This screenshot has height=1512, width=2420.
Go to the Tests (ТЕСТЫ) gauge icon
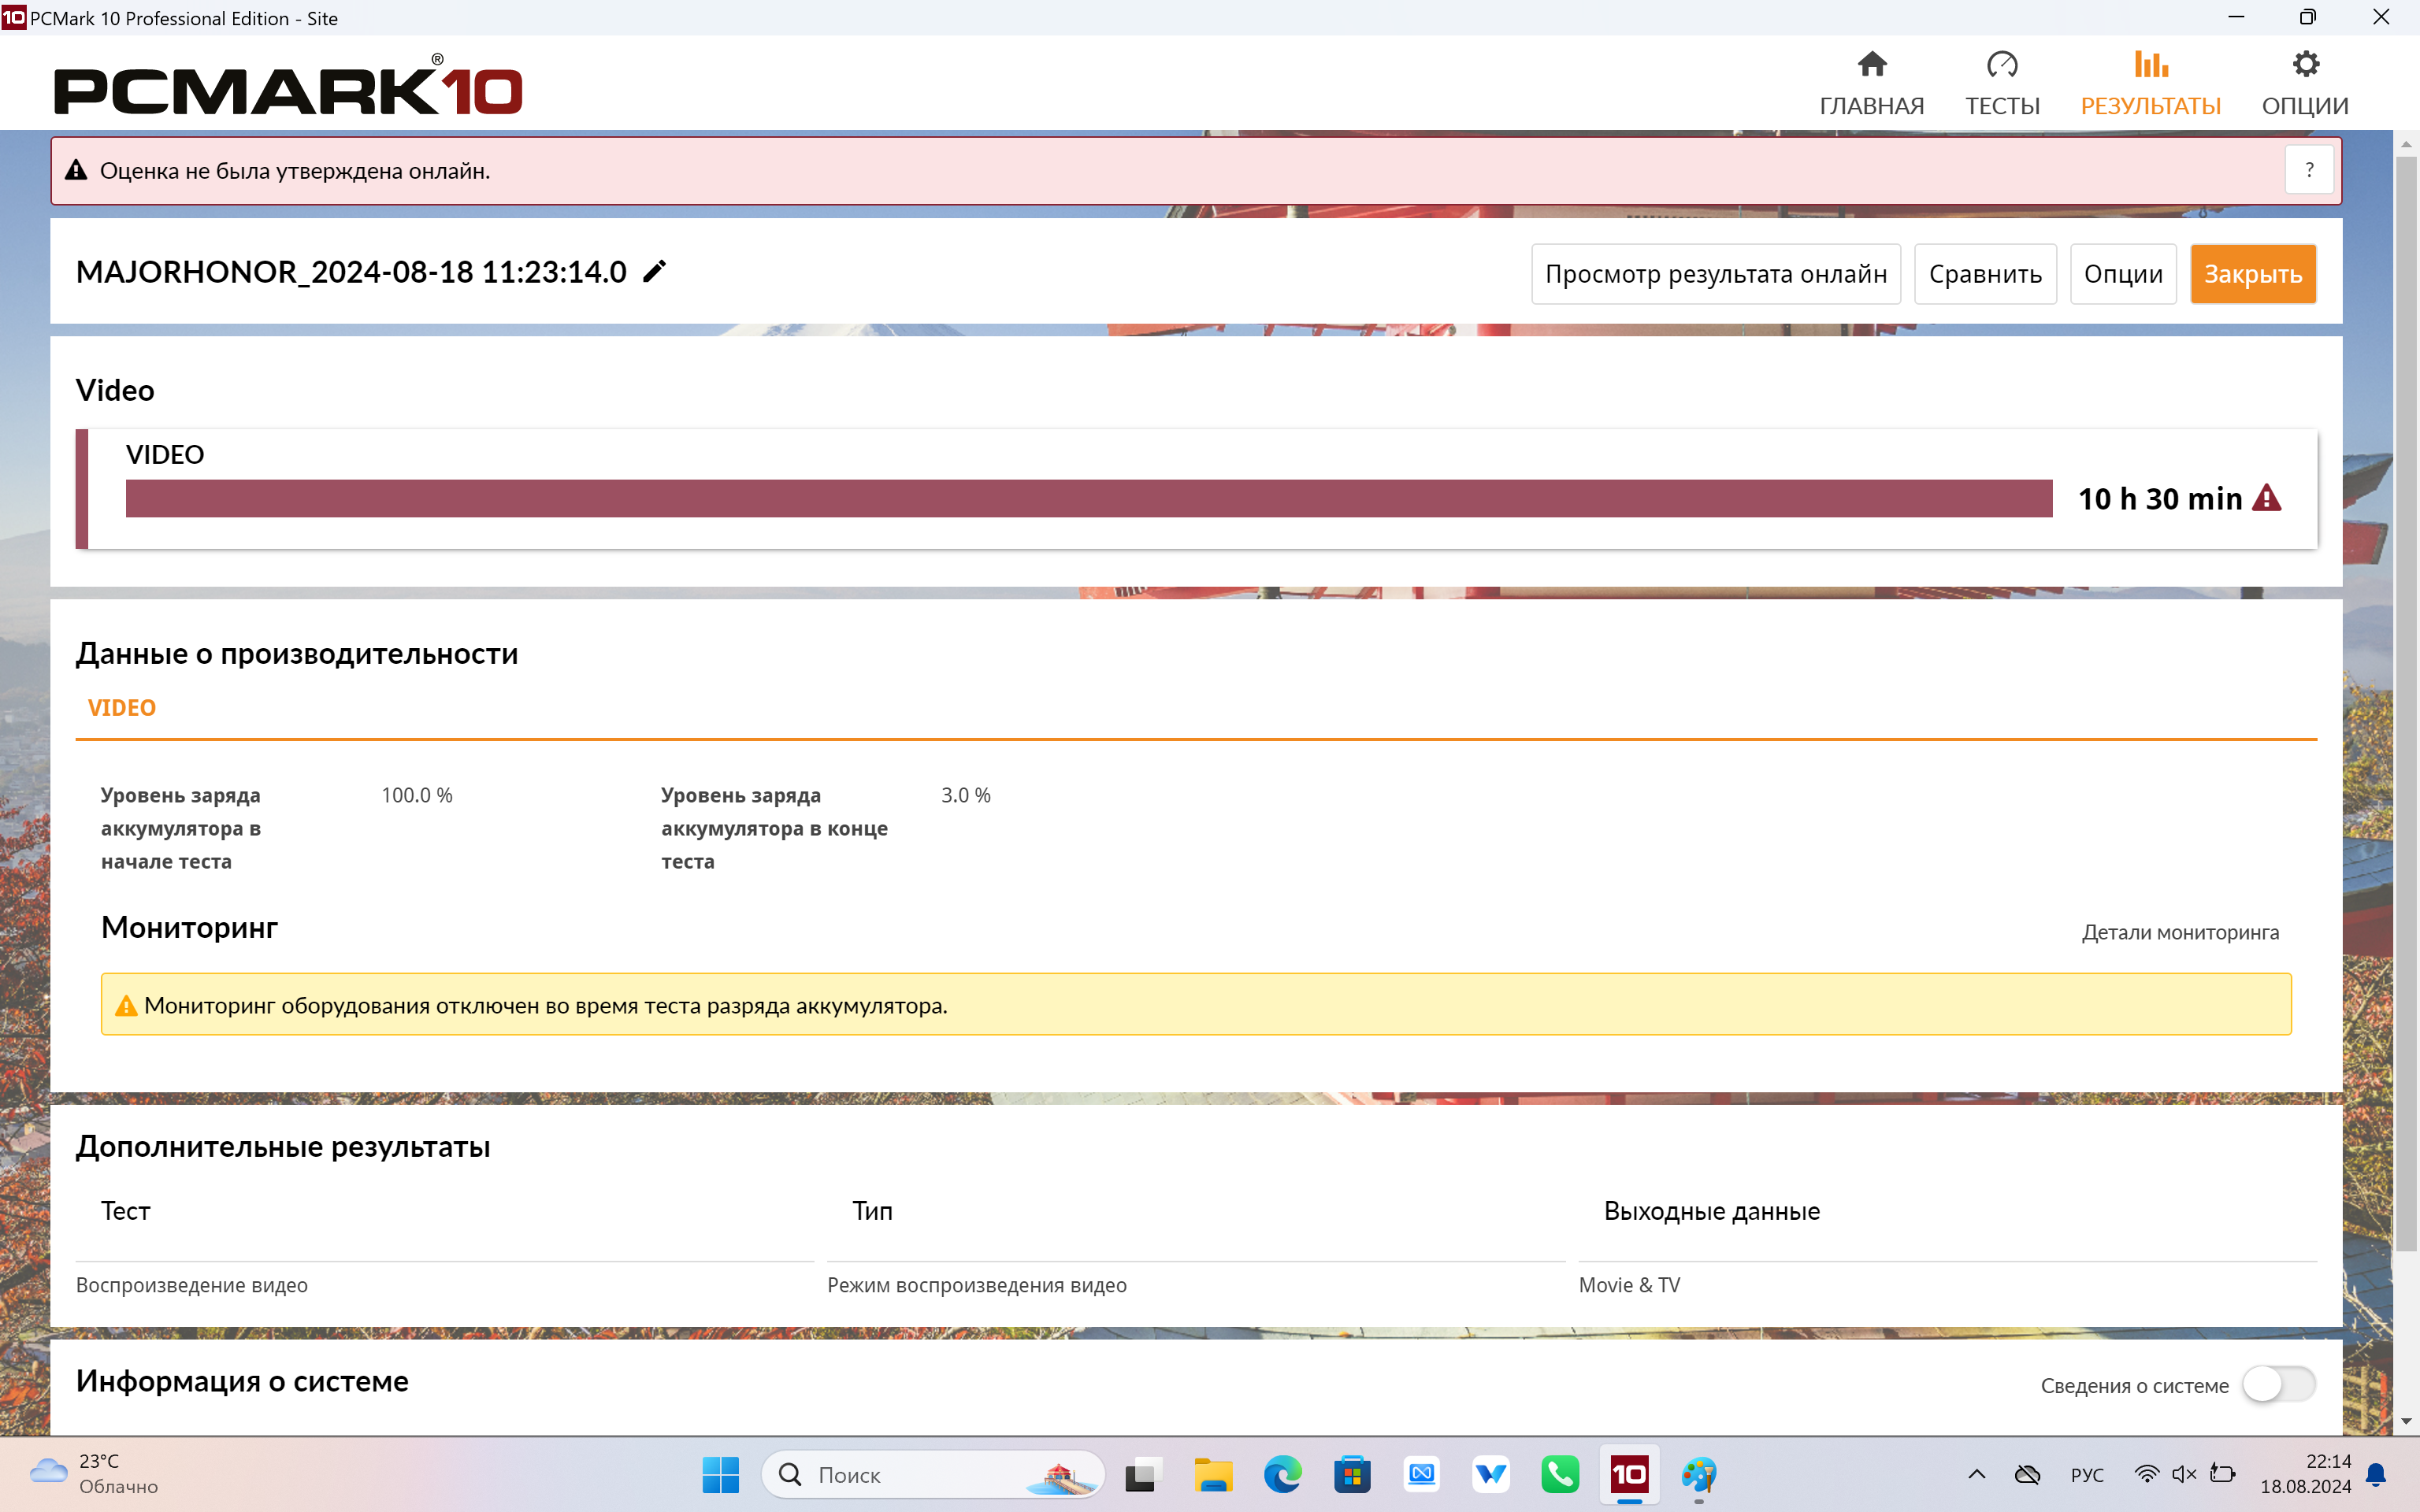coord(2002,66)
